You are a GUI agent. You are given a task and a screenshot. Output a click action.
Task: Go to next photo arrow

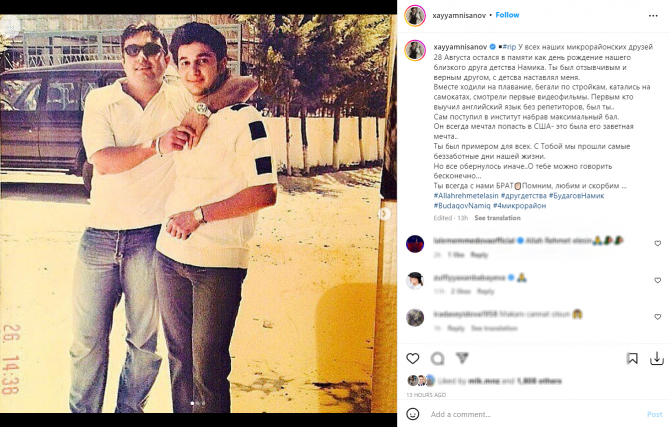384,214
